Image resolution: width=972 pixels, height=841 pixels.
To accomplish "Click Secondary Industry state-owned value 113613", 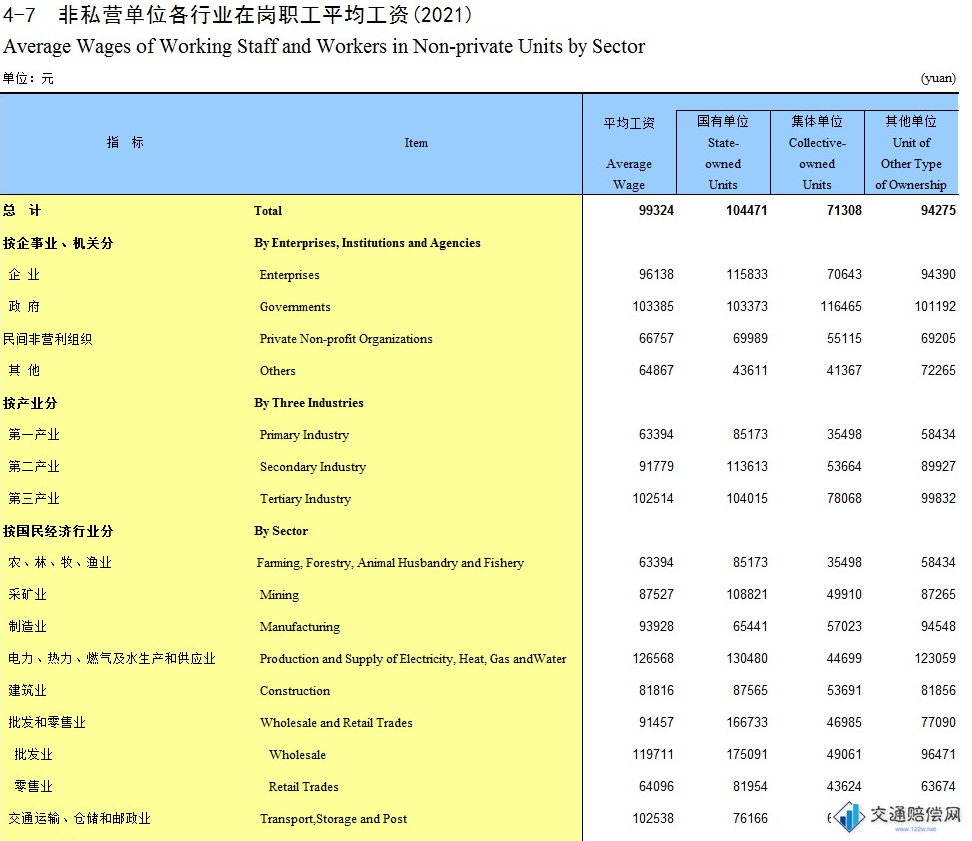I will [747, 466].
